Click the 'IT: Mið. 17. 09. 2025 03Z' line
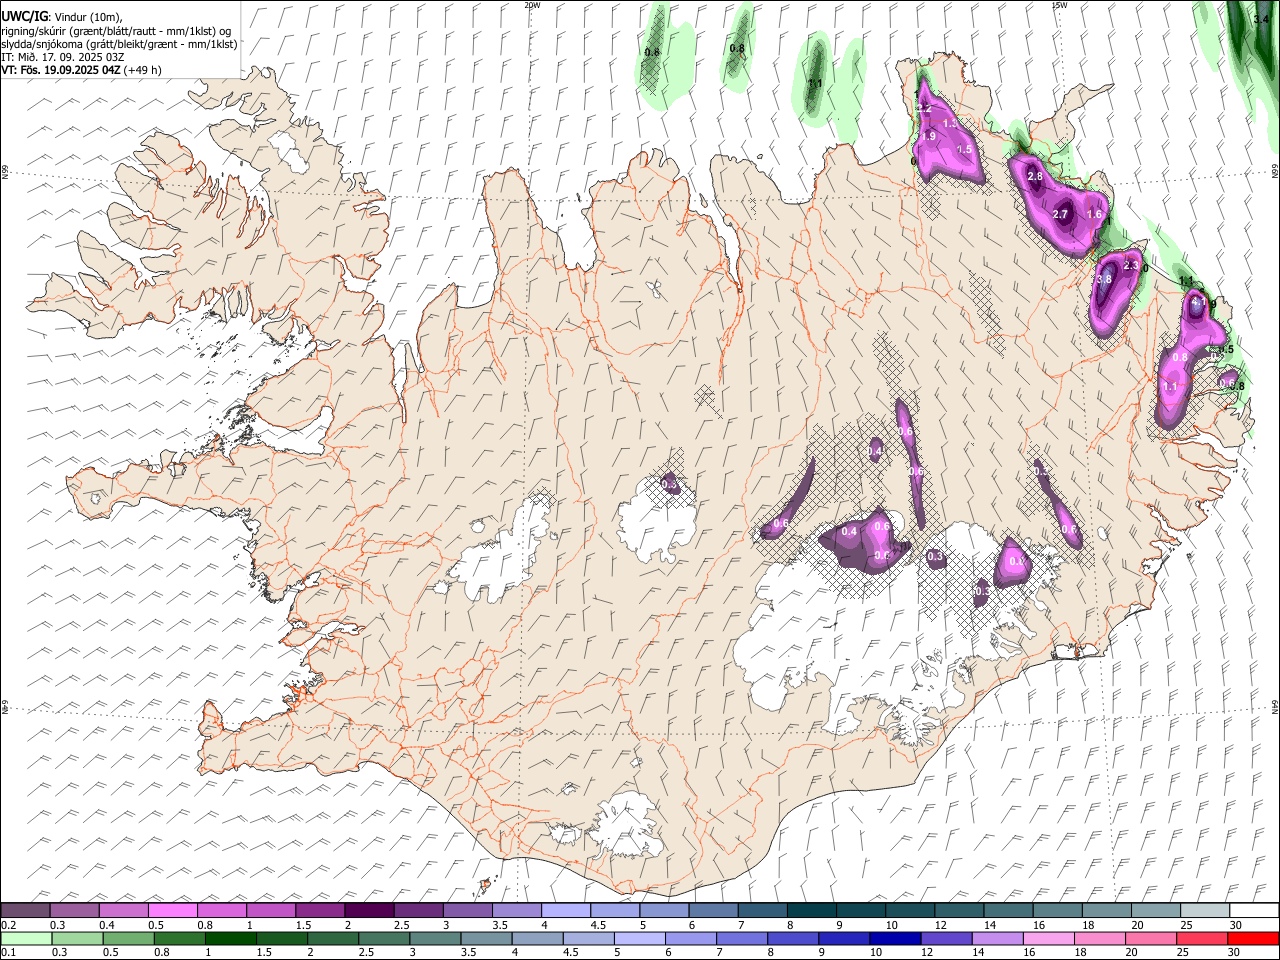Screen dimensions: 1280x960 pyautogui.click(x=62, y=57)
